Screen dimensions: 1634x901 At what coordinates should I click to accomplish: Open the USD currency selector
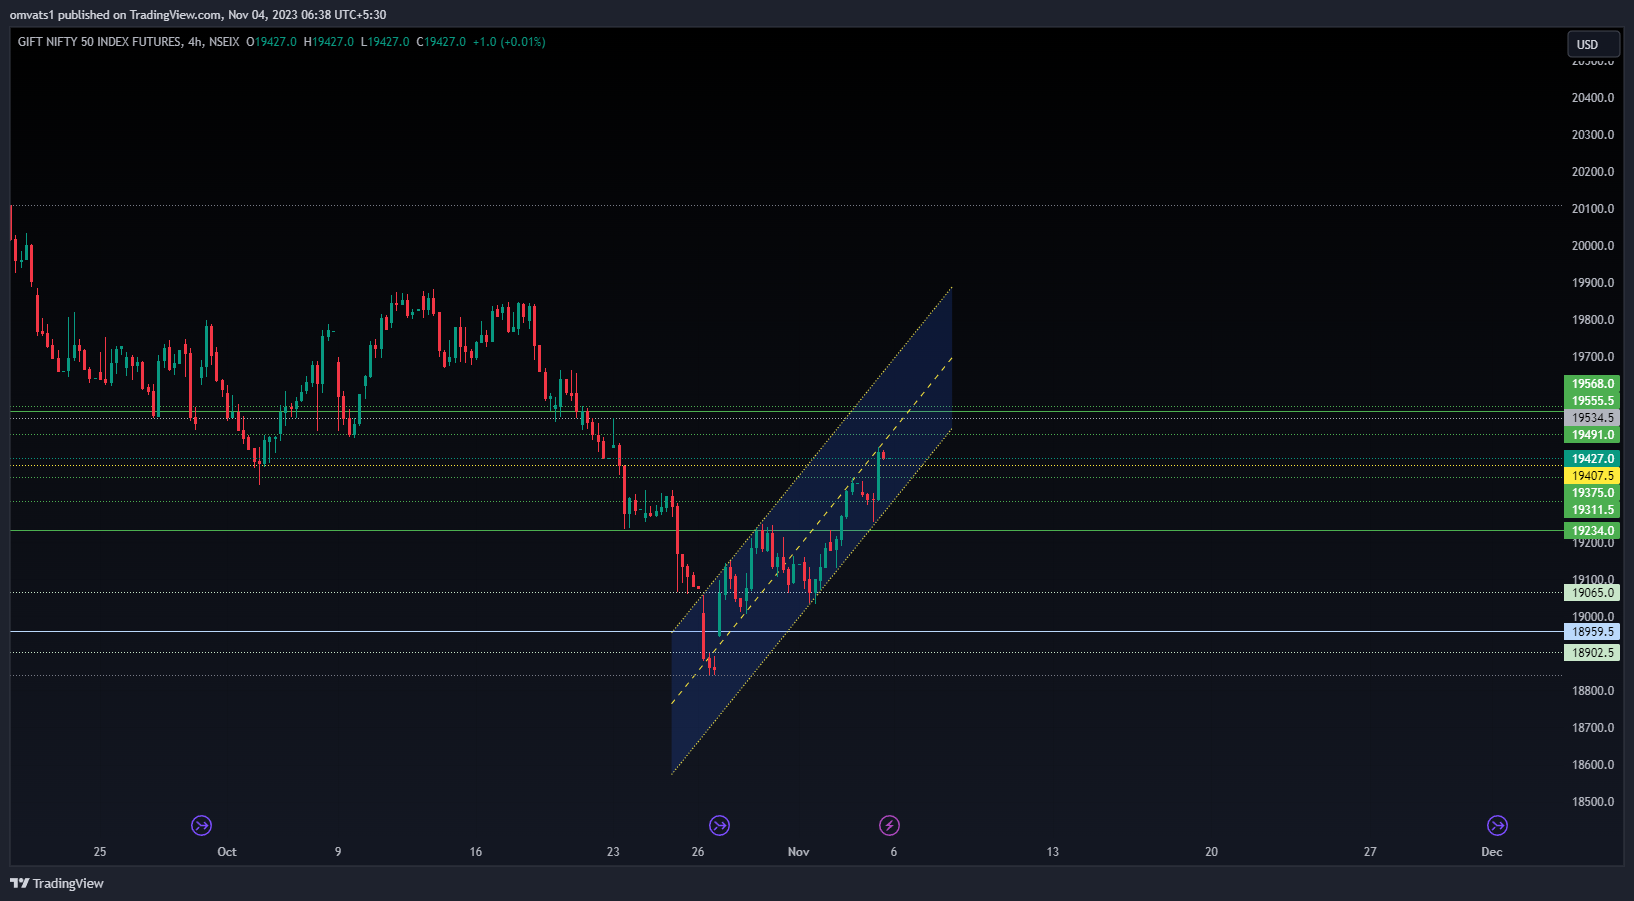click(1593, 44)
